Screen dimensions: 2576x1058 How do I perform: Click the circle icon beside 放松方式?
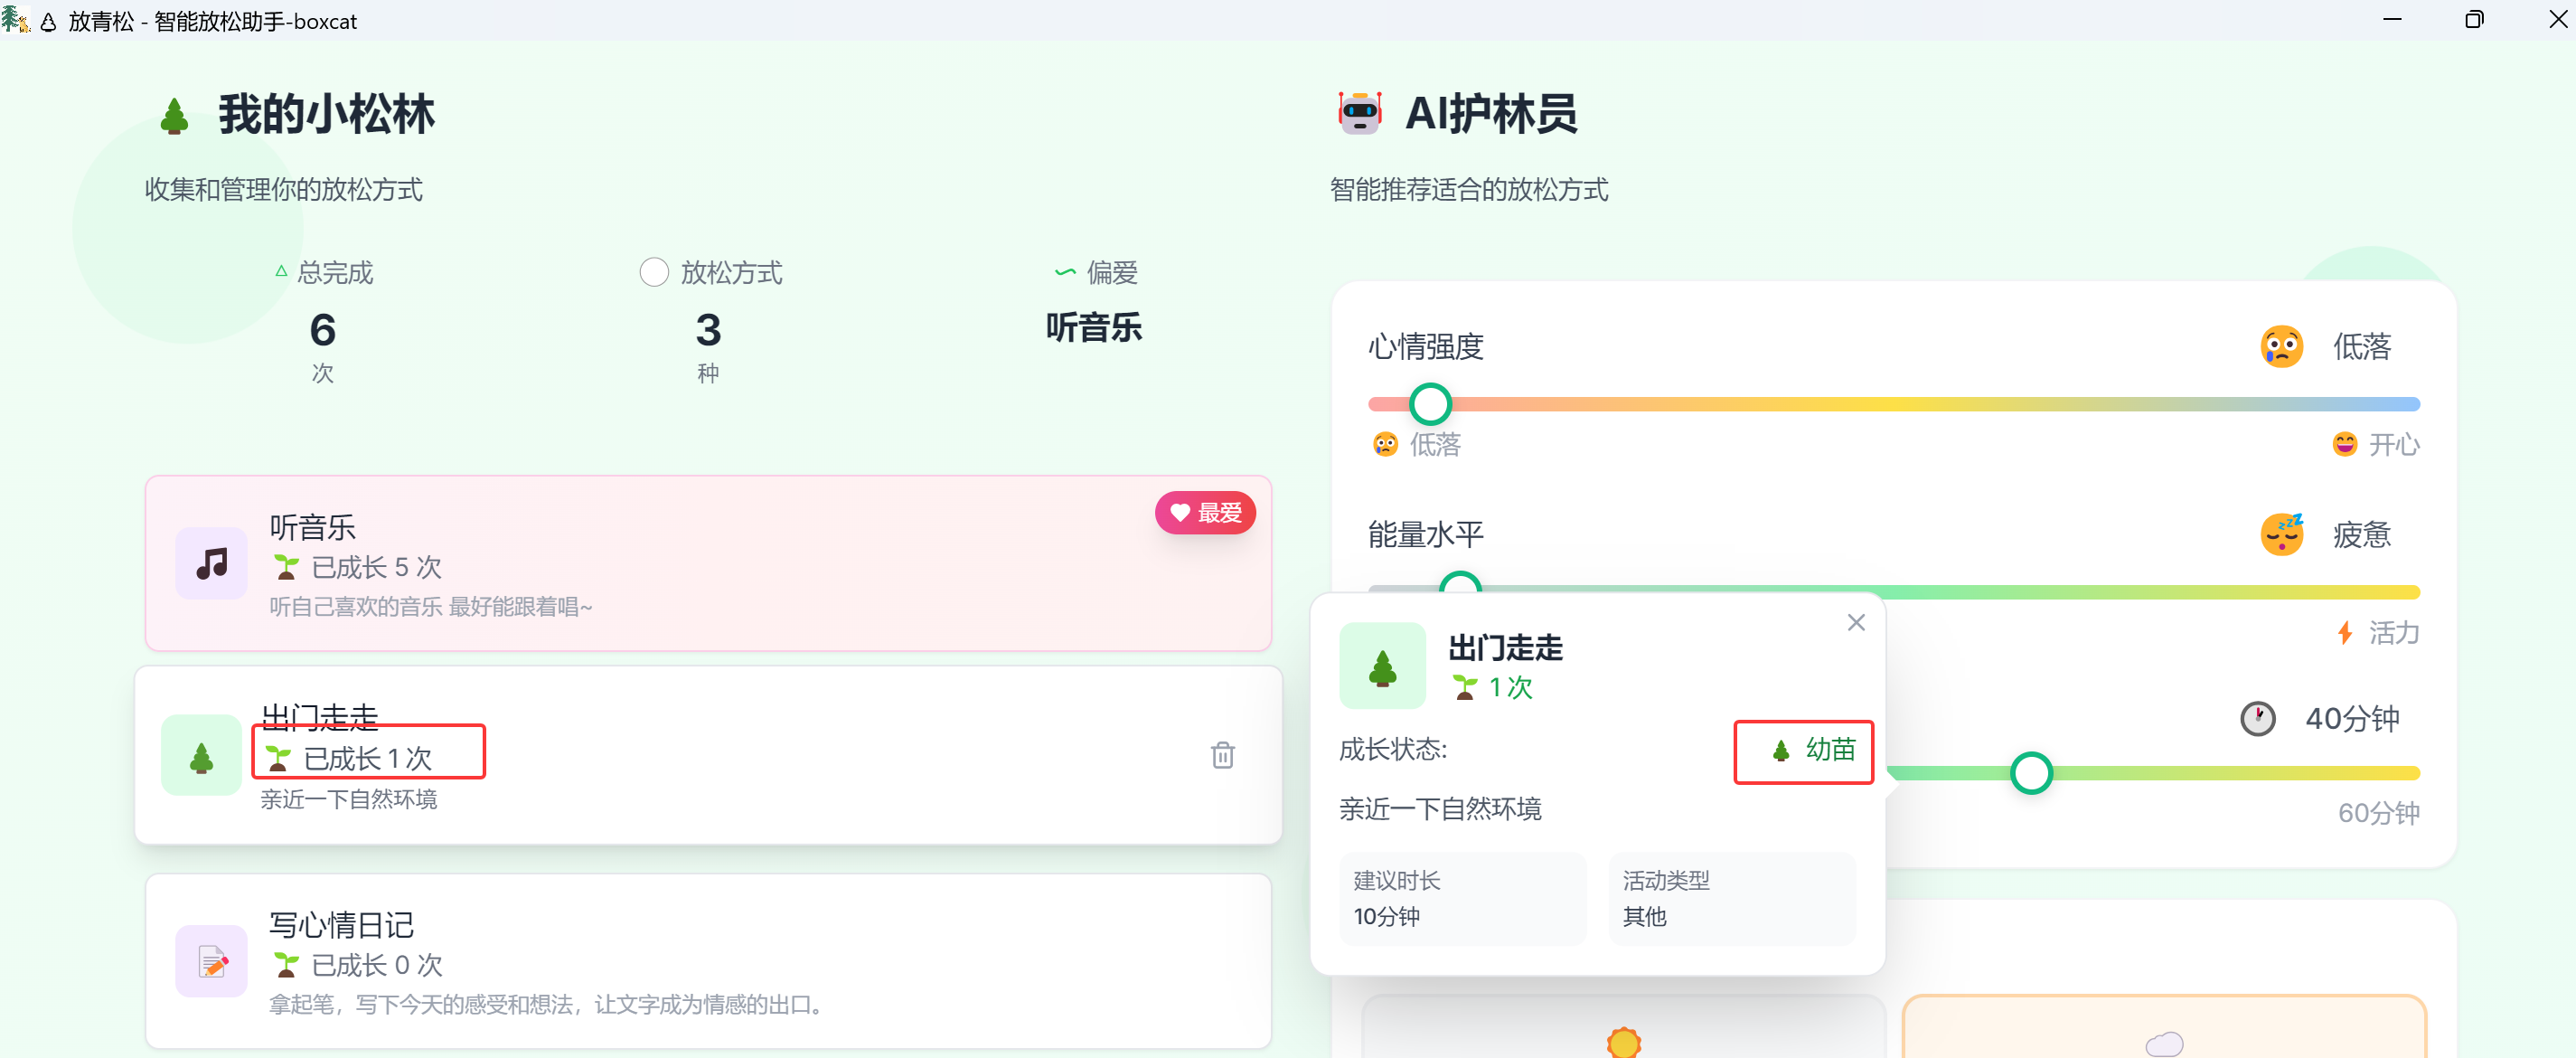coord(653,272)
